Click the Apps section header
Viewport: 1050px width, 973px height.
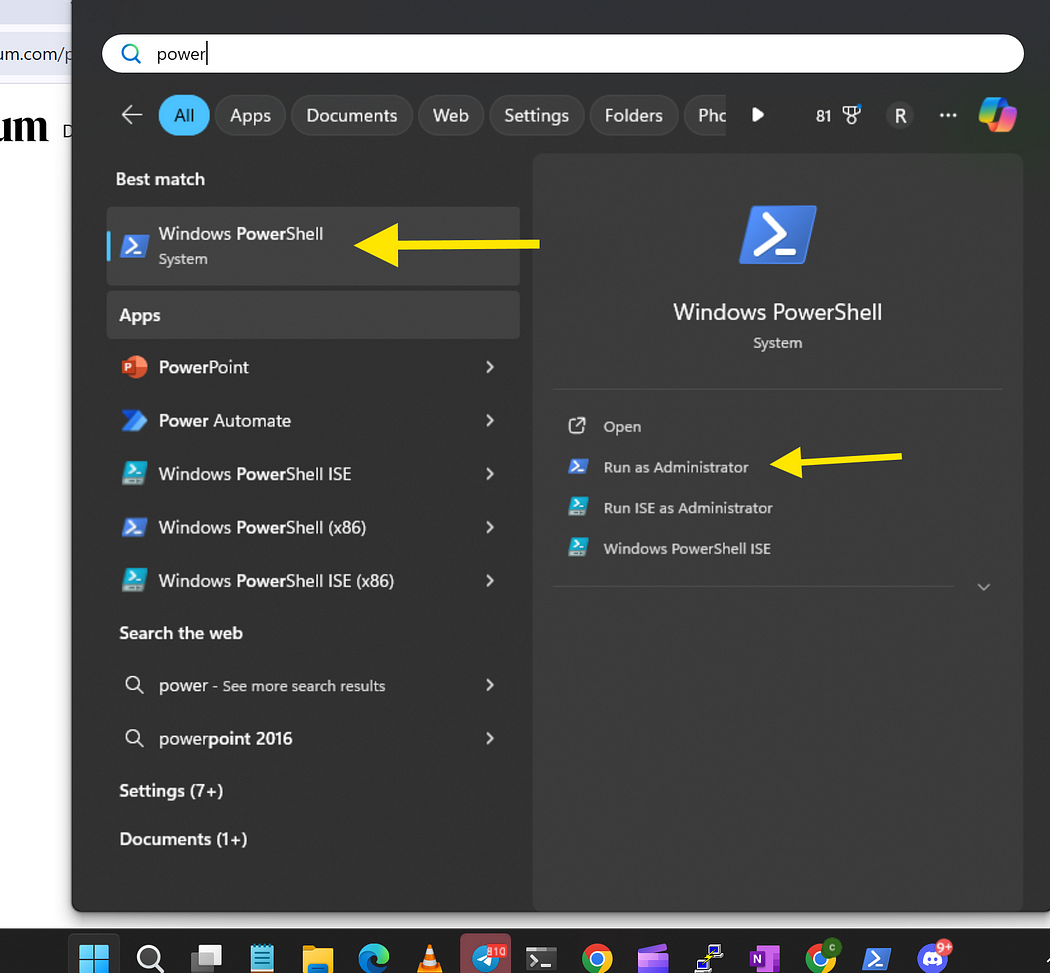313,315
